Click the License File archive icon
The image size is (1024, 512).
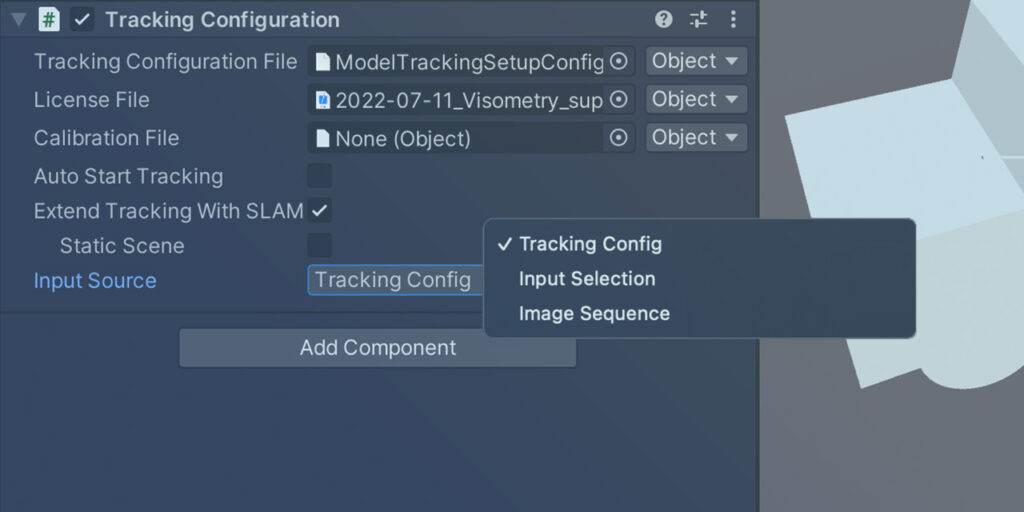point(323,100)
